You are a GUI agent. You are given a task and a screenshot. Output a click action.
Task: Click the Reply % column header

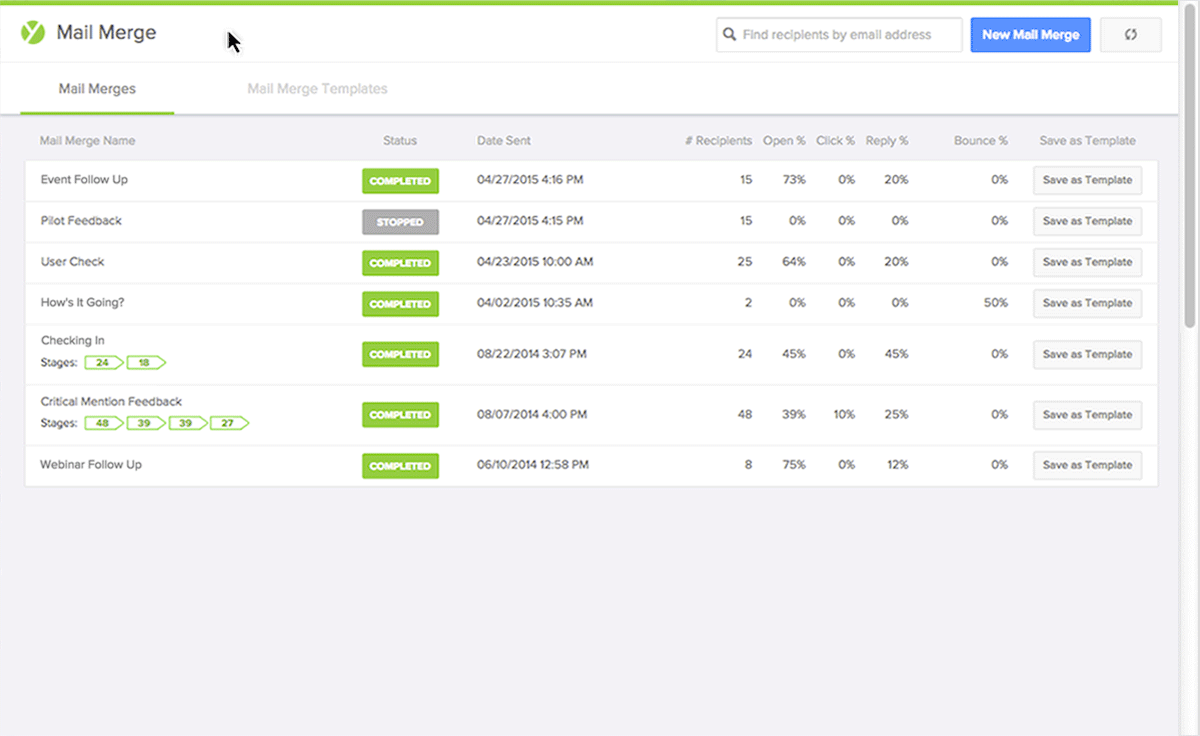point(887,141)
